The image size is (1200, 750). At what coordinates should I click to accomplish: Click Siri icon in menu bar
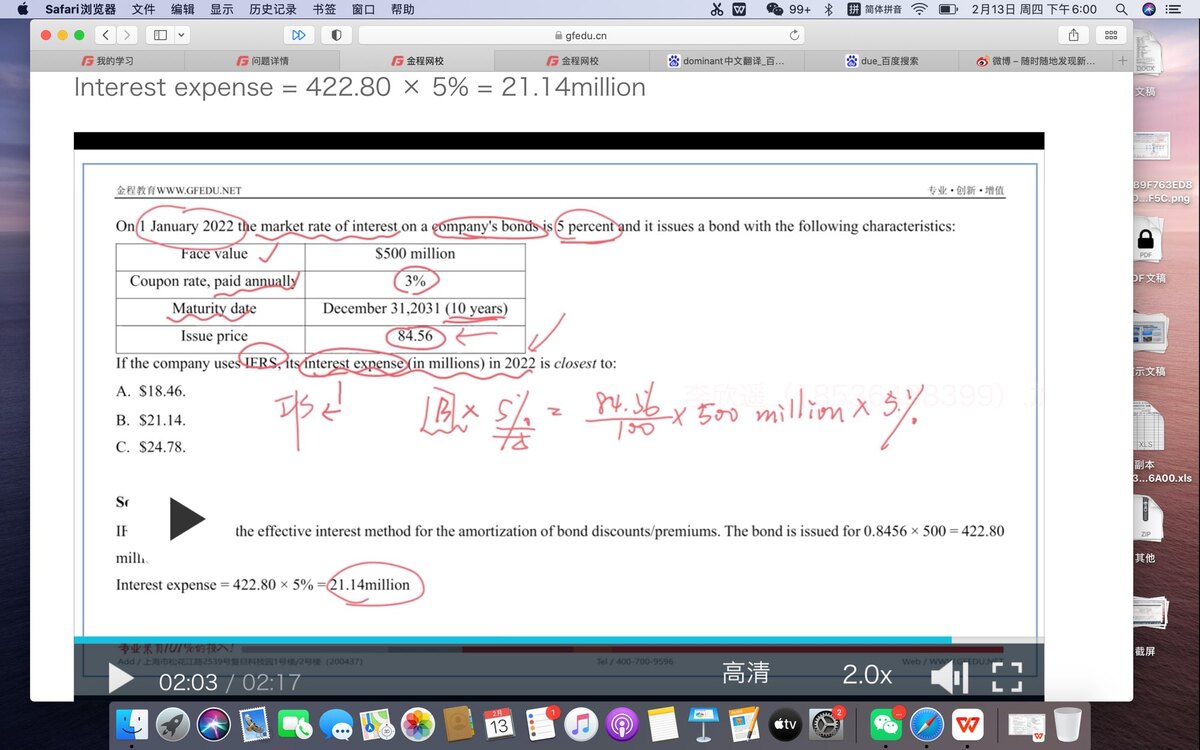pos(1149,9)
